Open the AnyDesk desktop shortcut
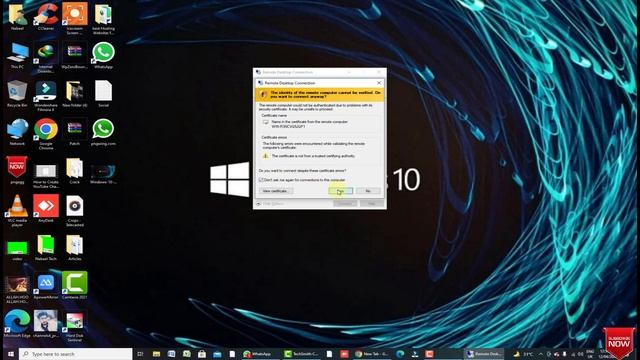 46,209
